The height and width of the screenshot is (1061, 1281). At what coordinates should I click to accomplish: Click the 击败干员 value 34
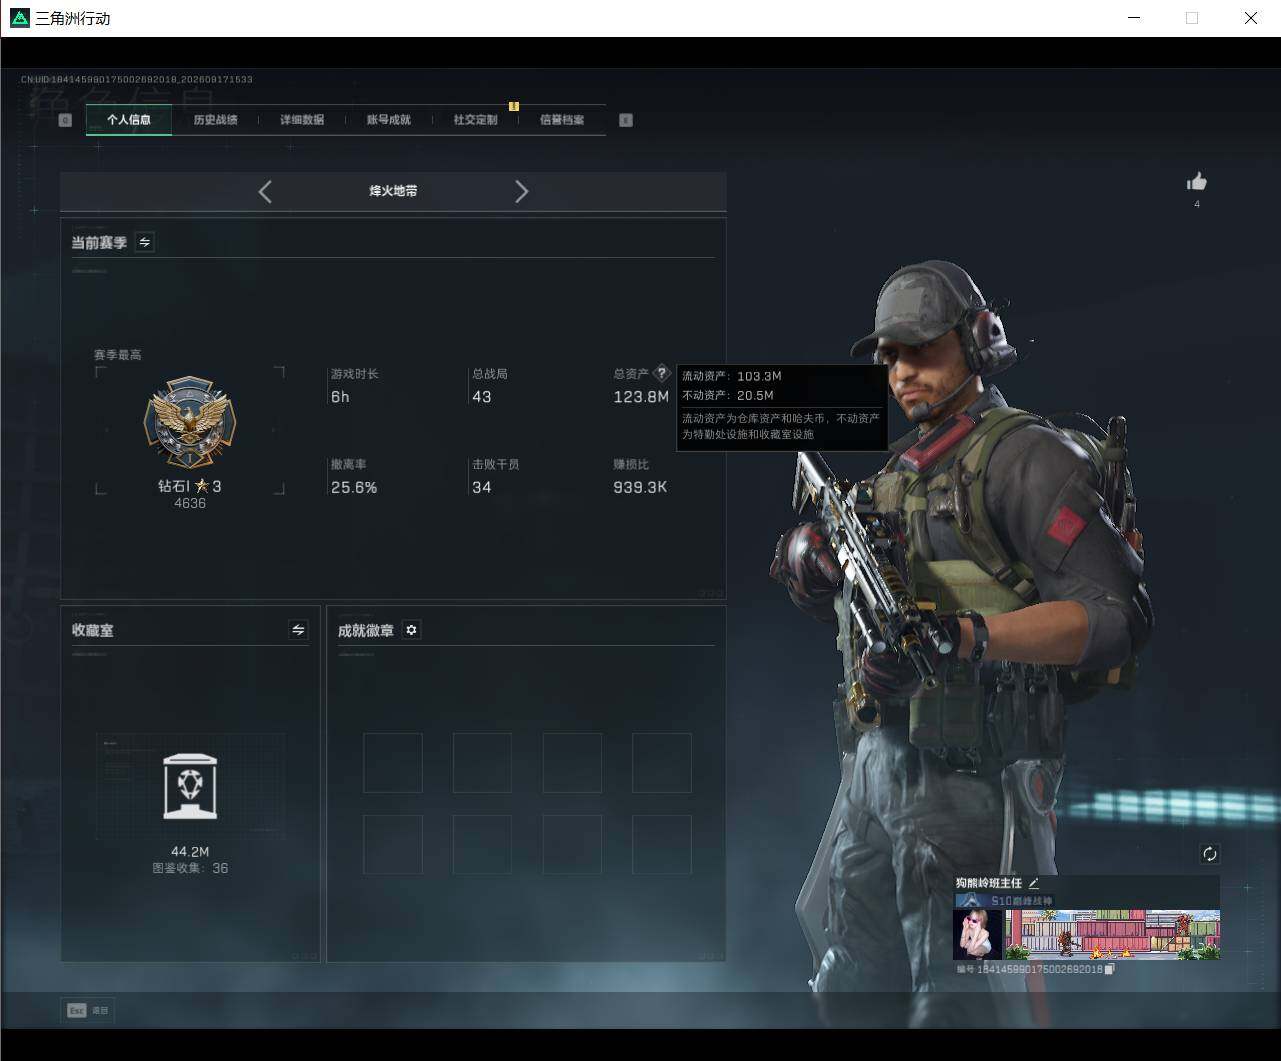click(482, 488)
